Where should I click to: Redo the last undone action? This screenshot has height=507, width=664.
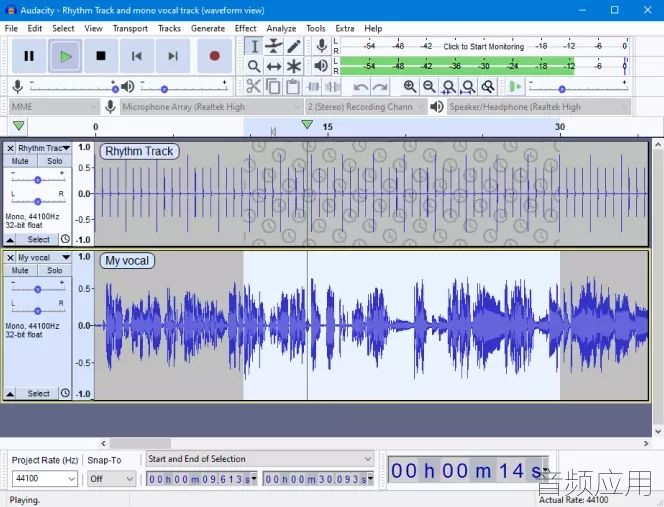(380, 87)
